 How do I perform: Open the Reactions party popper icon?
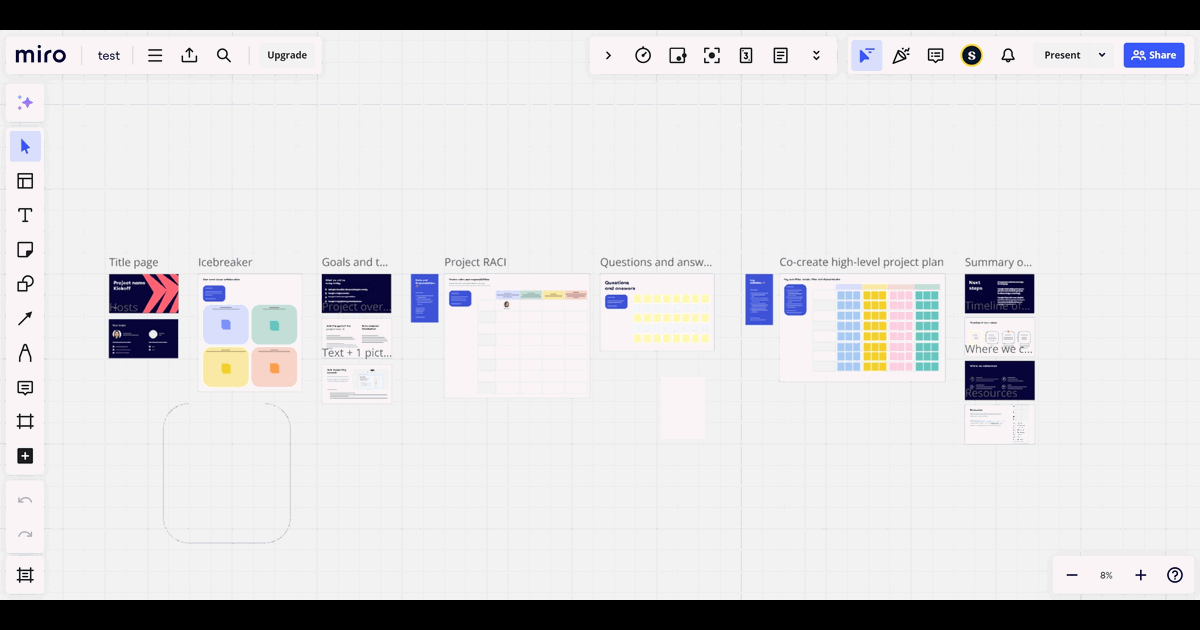tap(901, 55)
